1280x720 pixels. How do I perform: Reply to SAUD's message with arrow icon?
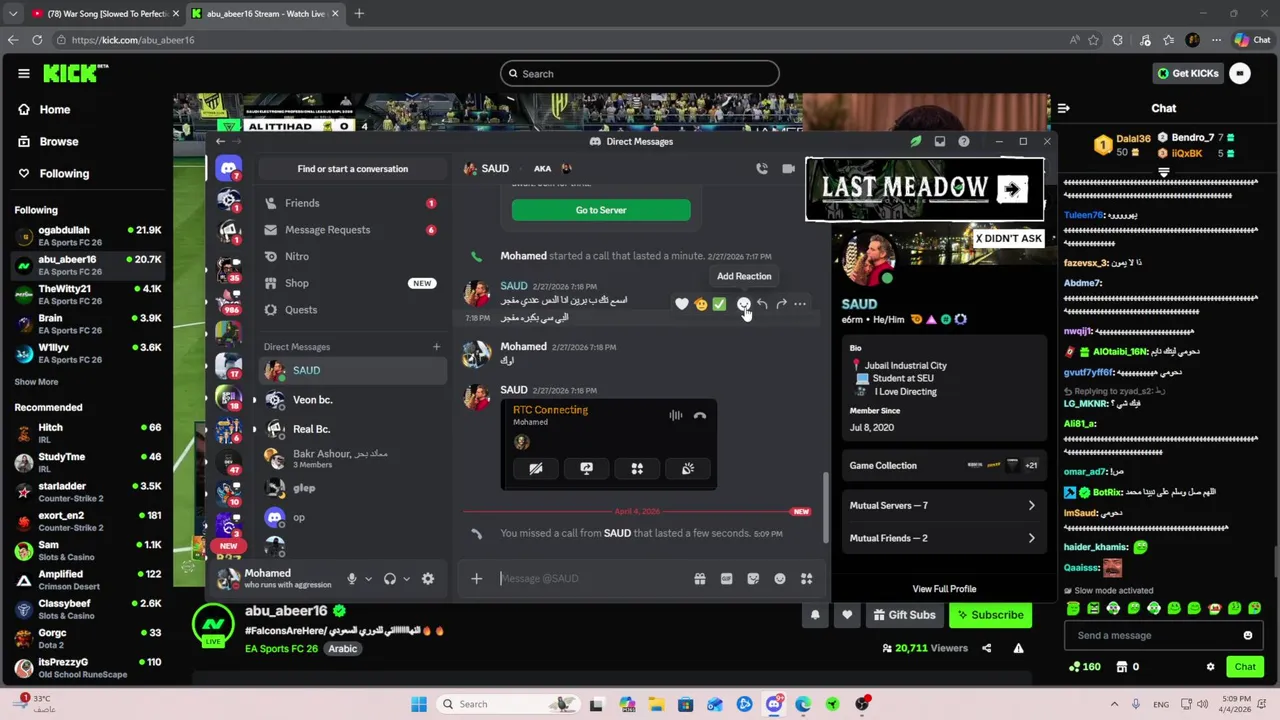coord(762,304)
